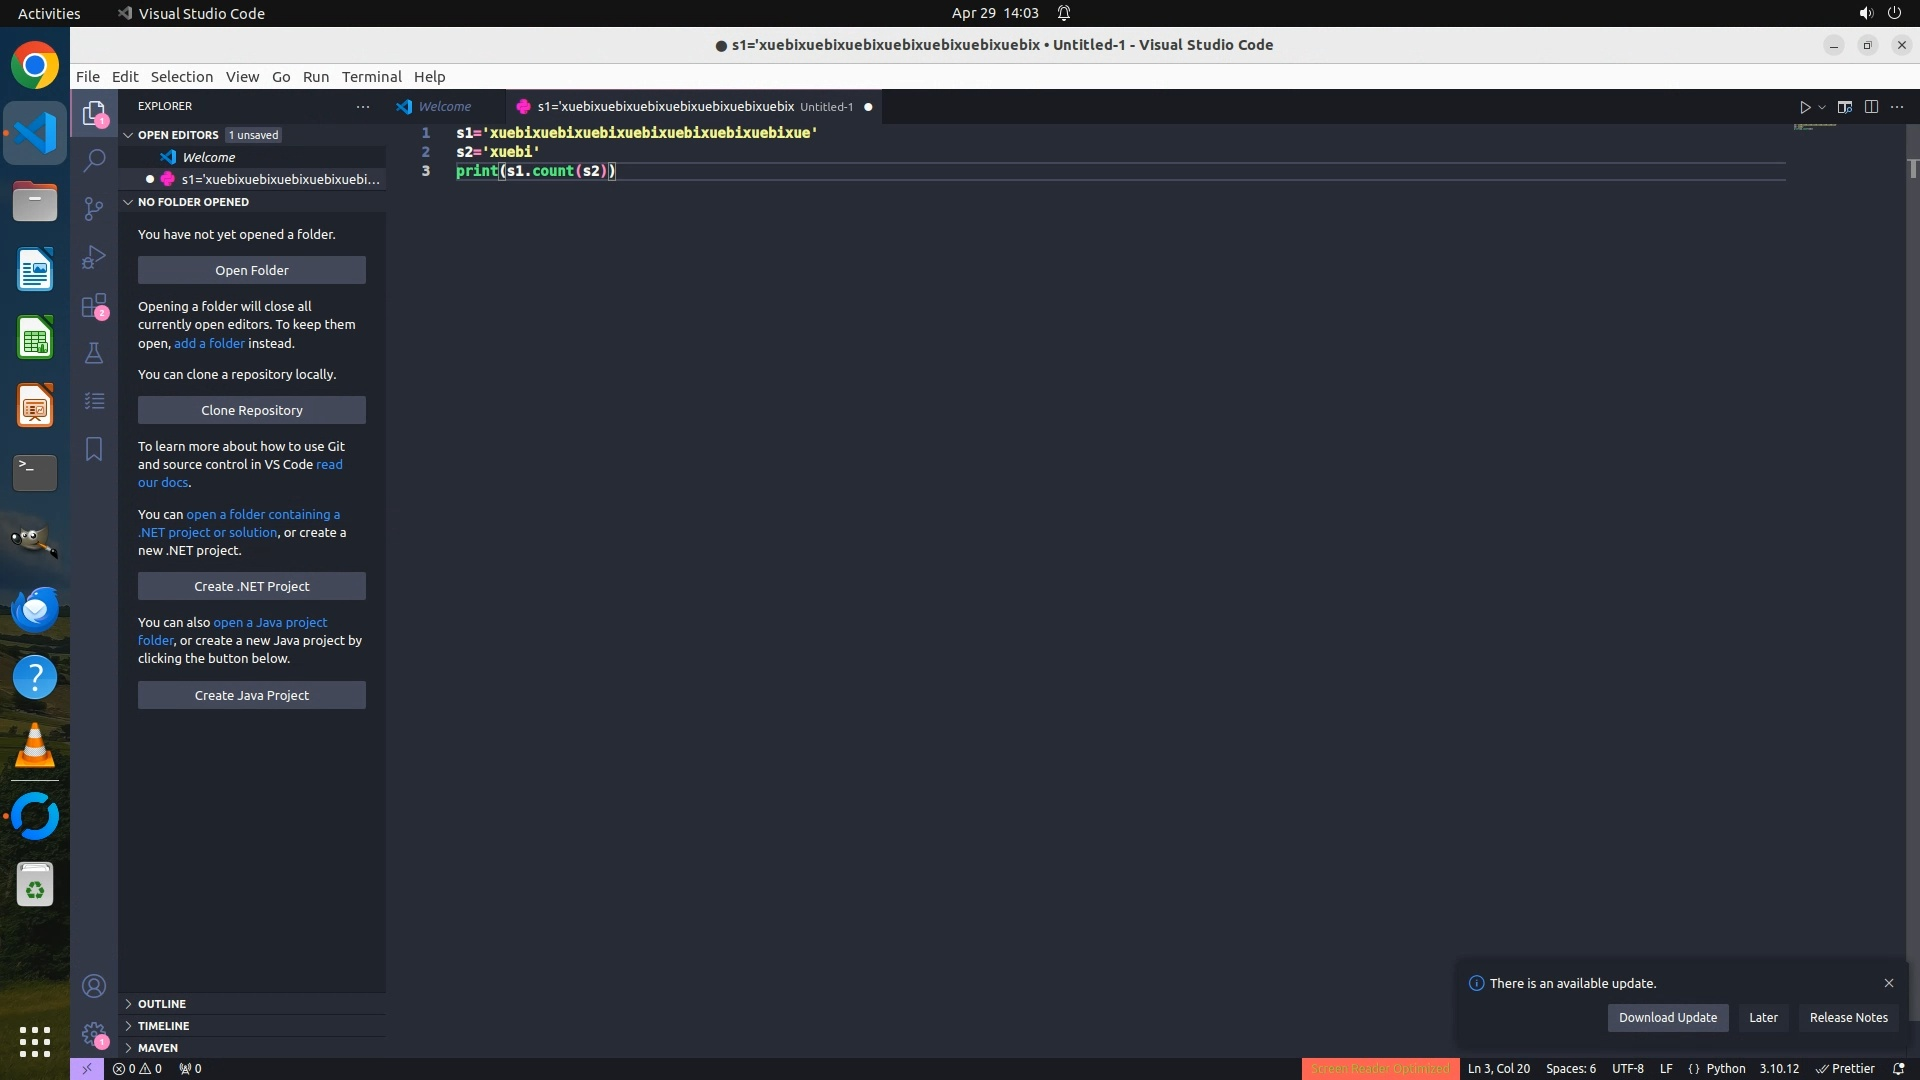Click the Run Python File play button

[x=1805, y=107]
